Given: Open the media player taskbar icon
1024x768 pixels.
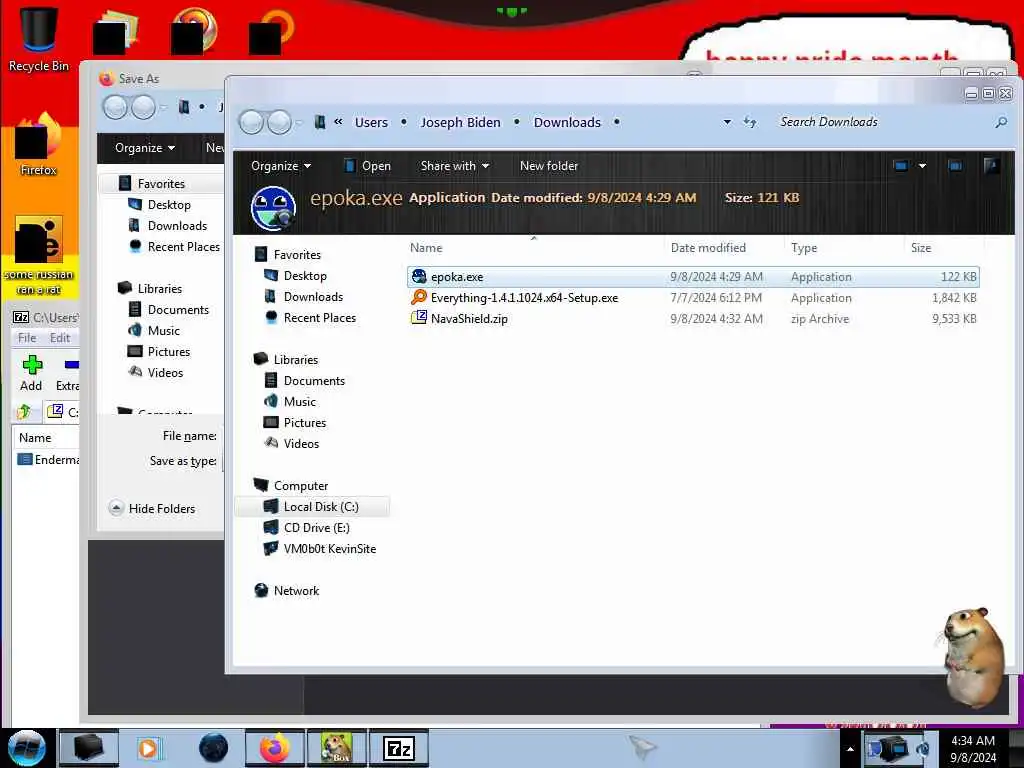Looking at the screenshot, I should tap(148, 748).
